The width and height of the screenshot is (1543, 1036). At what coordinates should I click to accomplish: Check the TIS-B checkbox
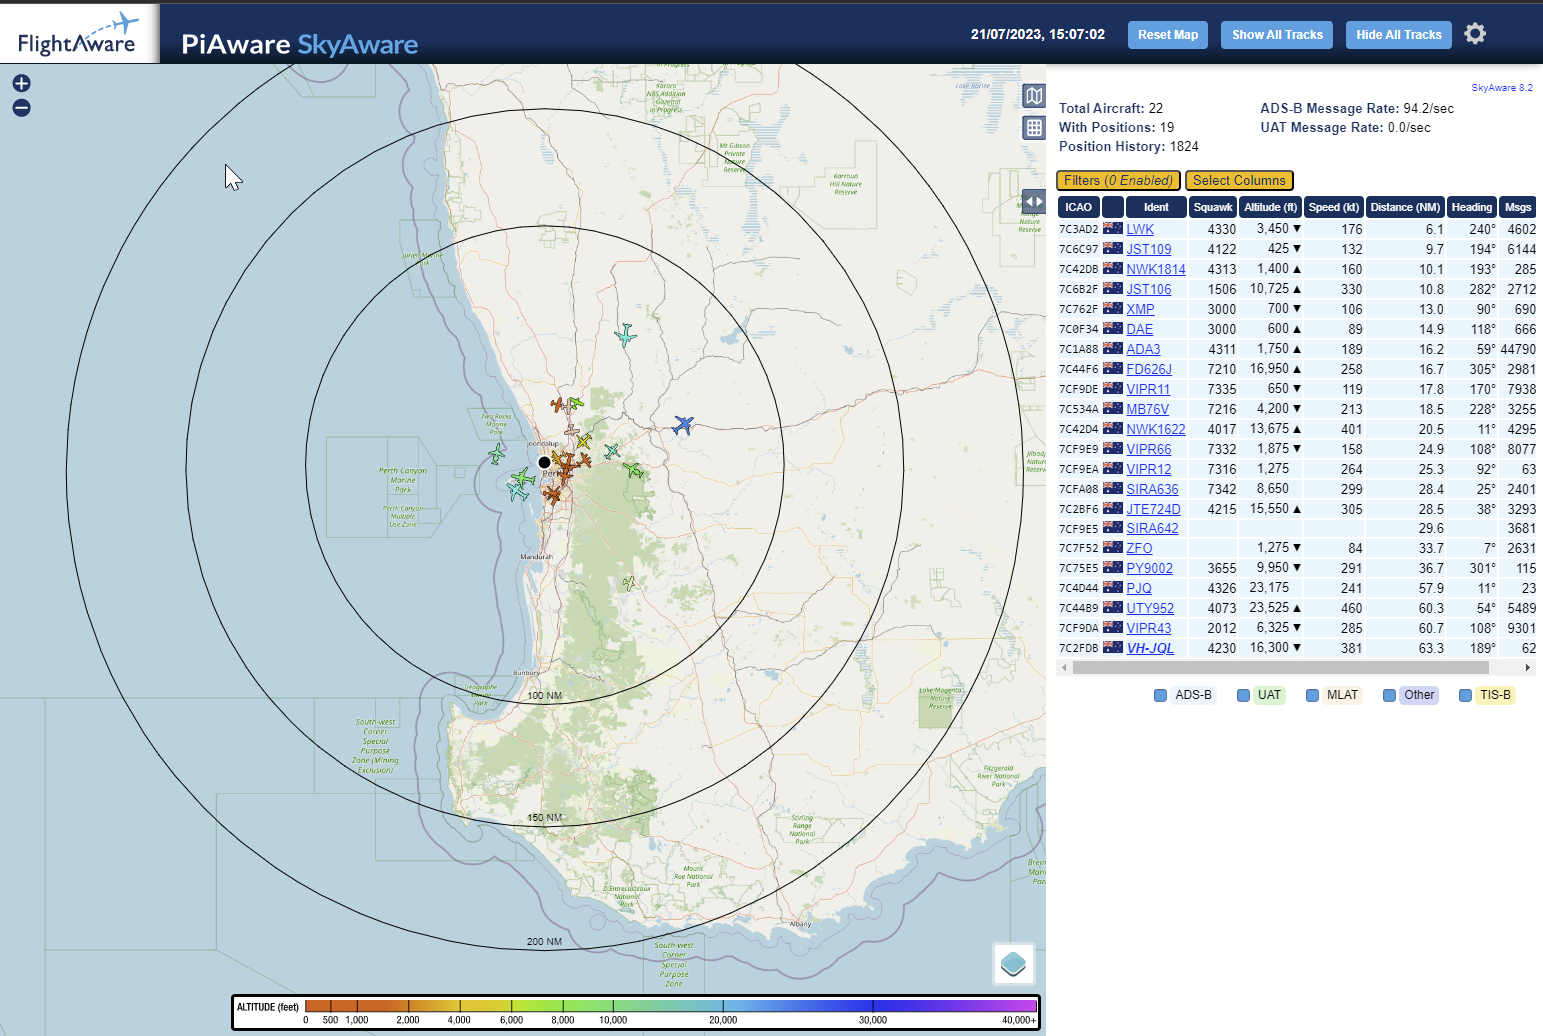pyautogui.click(x=1465, y=694)
